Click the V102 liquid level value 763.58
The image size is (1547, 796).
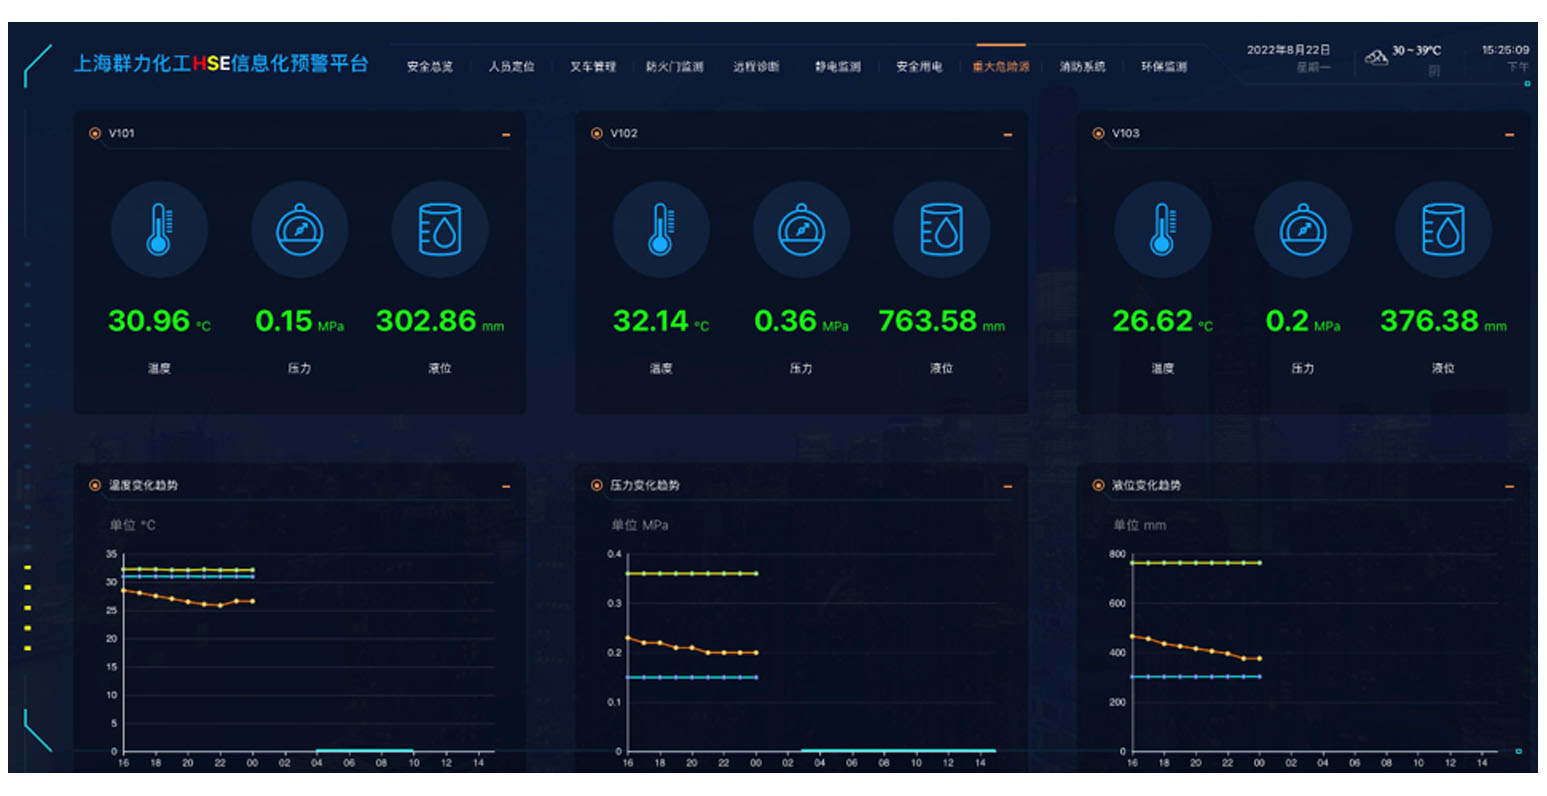point(928,321)
